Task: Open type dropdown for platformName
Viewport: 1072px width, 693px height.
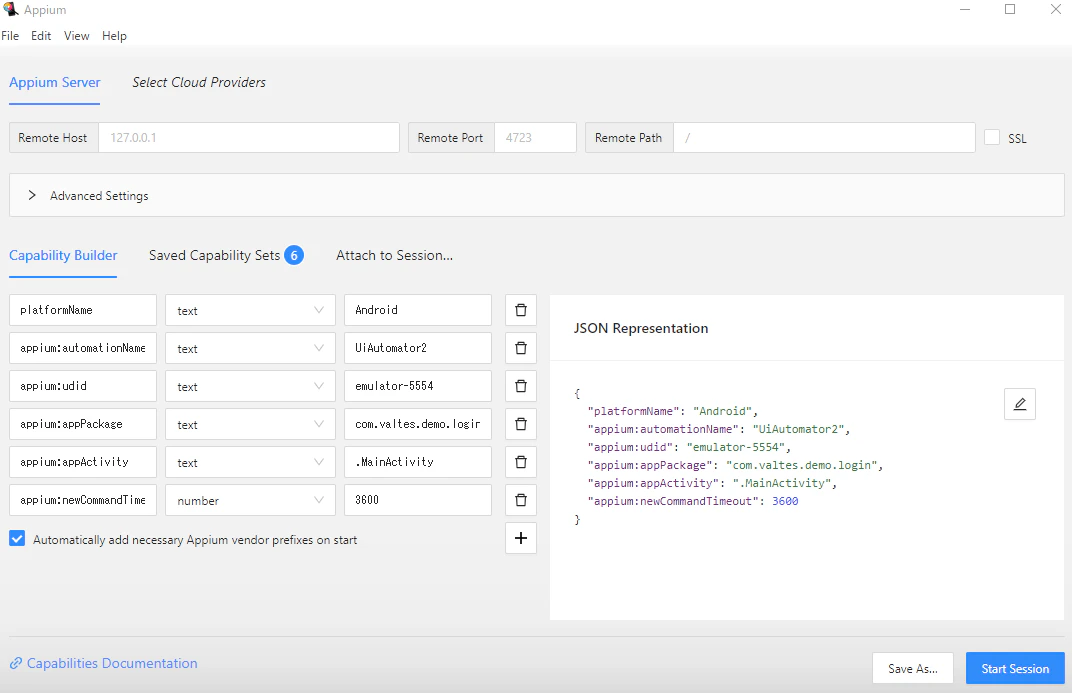Action: pos(250,310)
